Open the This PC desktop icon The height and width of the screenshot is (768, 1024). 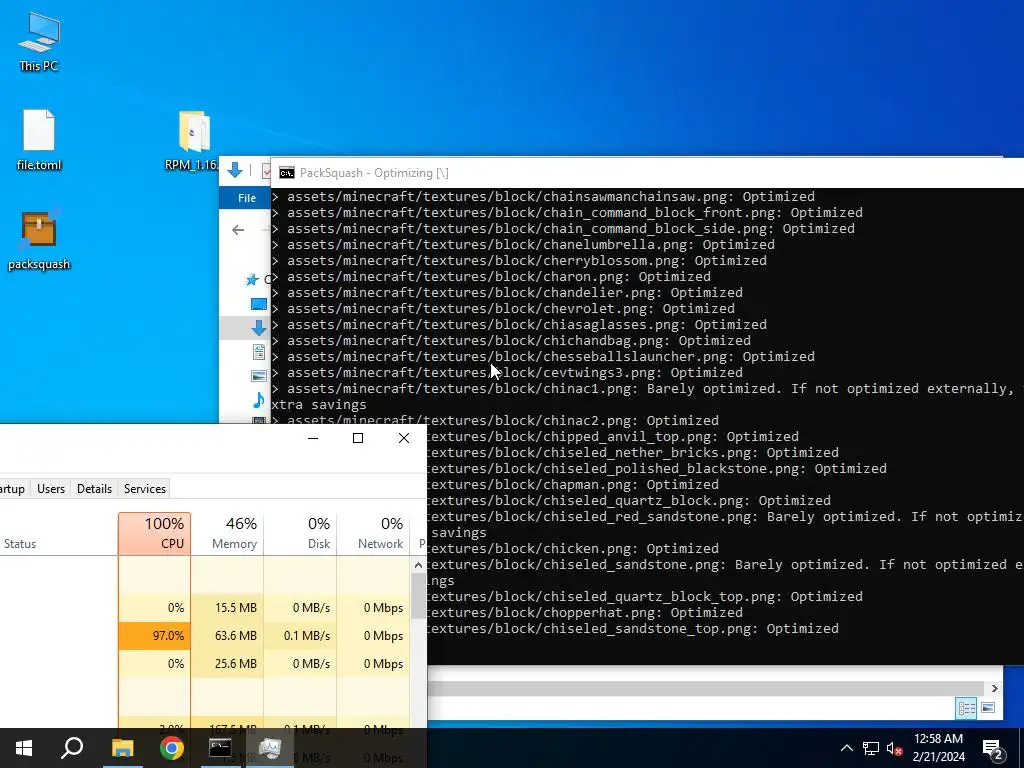[39, 40]
